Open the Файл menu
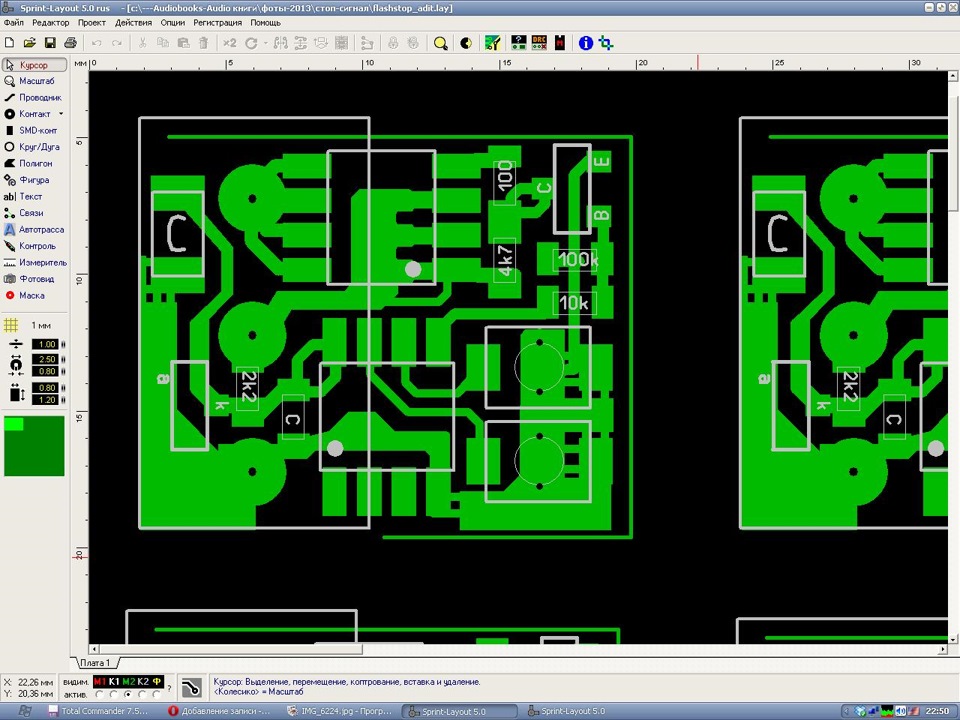Screen dimensions: 960x720 pyautogui.click(x=13, y=23)
